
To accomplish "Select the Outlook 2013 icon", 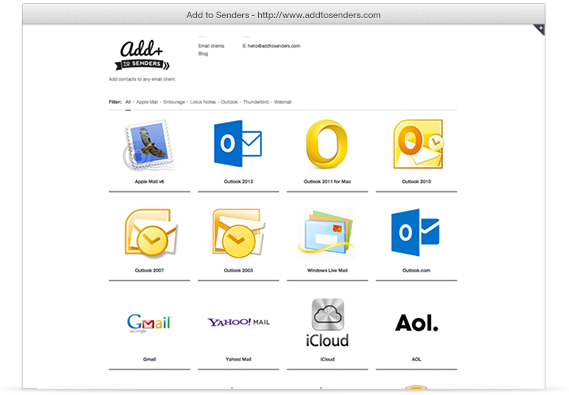I will [238, 144].
